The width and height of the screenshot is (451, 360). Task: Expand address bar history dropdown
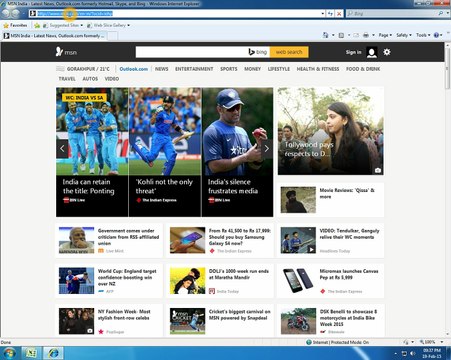tap(323, 14)
